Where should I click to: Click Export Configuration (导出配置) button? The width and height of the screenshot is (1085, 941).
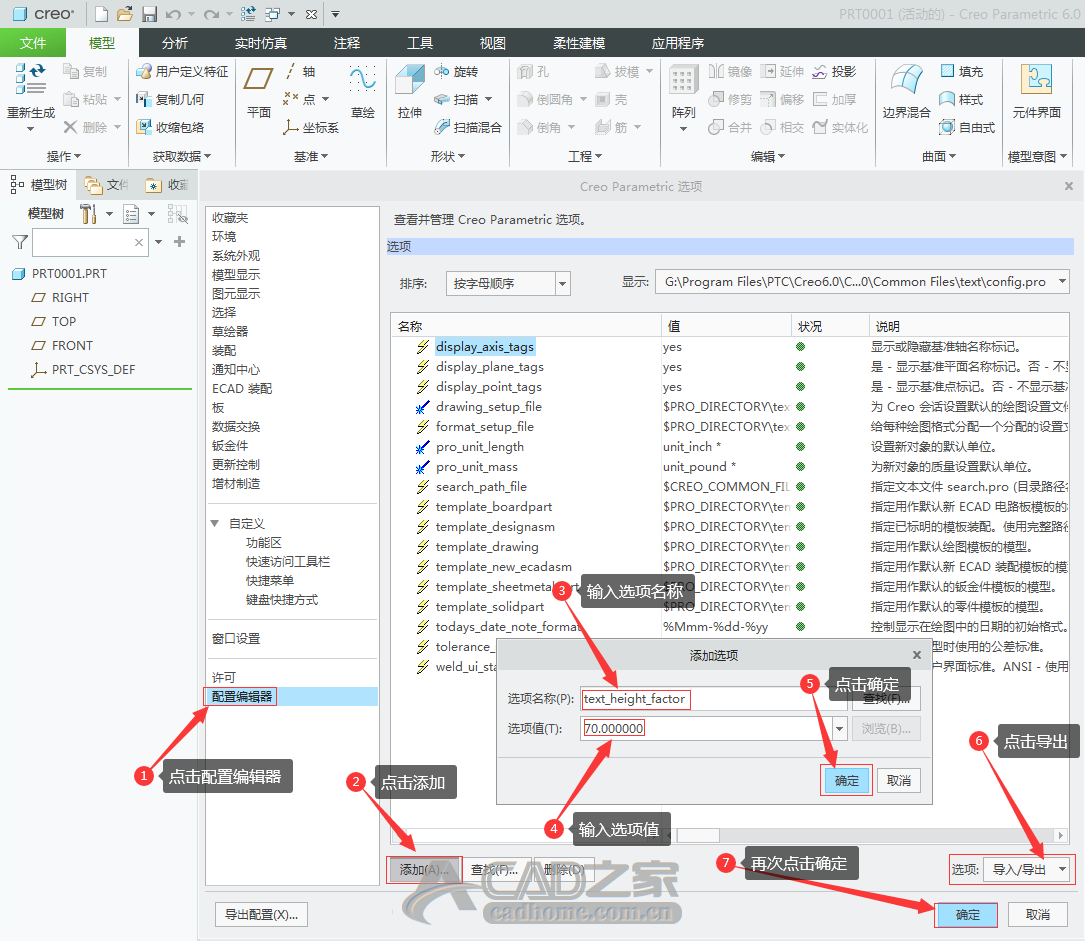tap(262, 915)
